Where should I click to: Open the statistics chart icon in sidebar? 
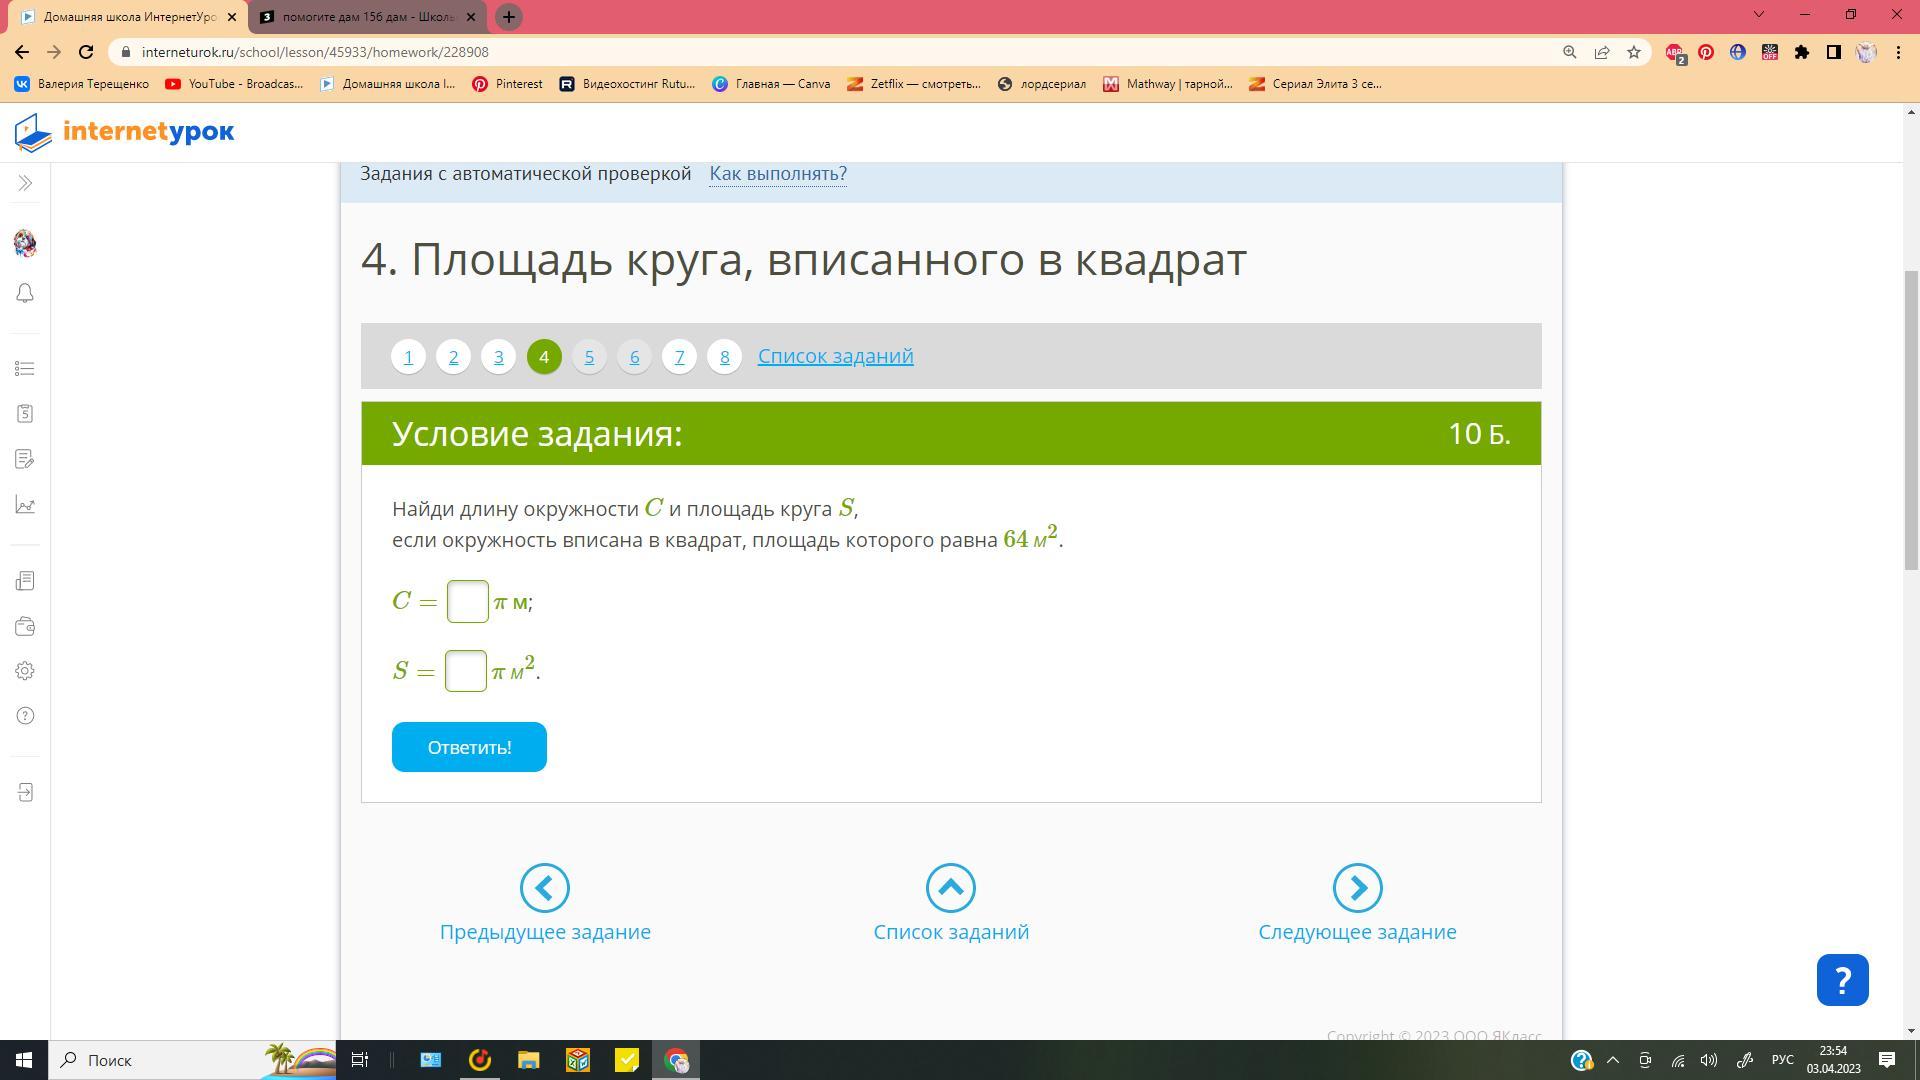(x=25, y=505)
